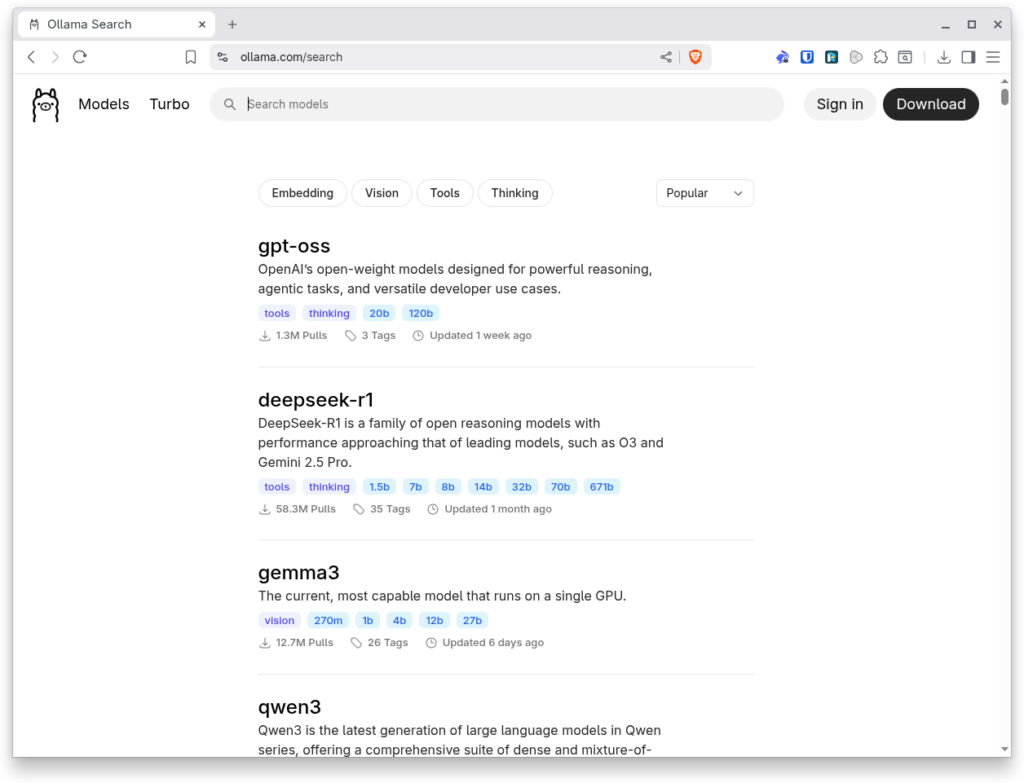Screen dimensions: 1024x783
Task: Click the 270m tag under gemma3
Action: point(328,620)
